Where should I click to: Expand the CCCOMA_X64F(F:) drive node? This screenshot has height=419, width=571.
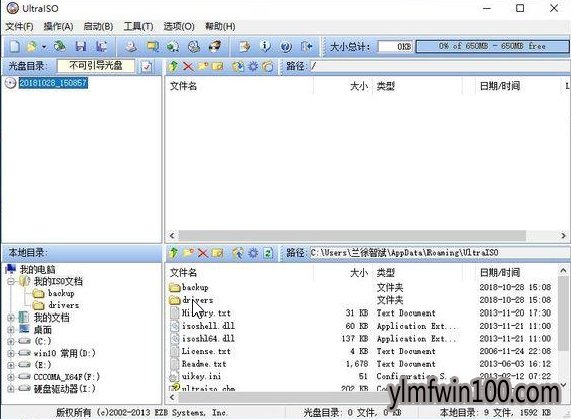click(11, 377)
